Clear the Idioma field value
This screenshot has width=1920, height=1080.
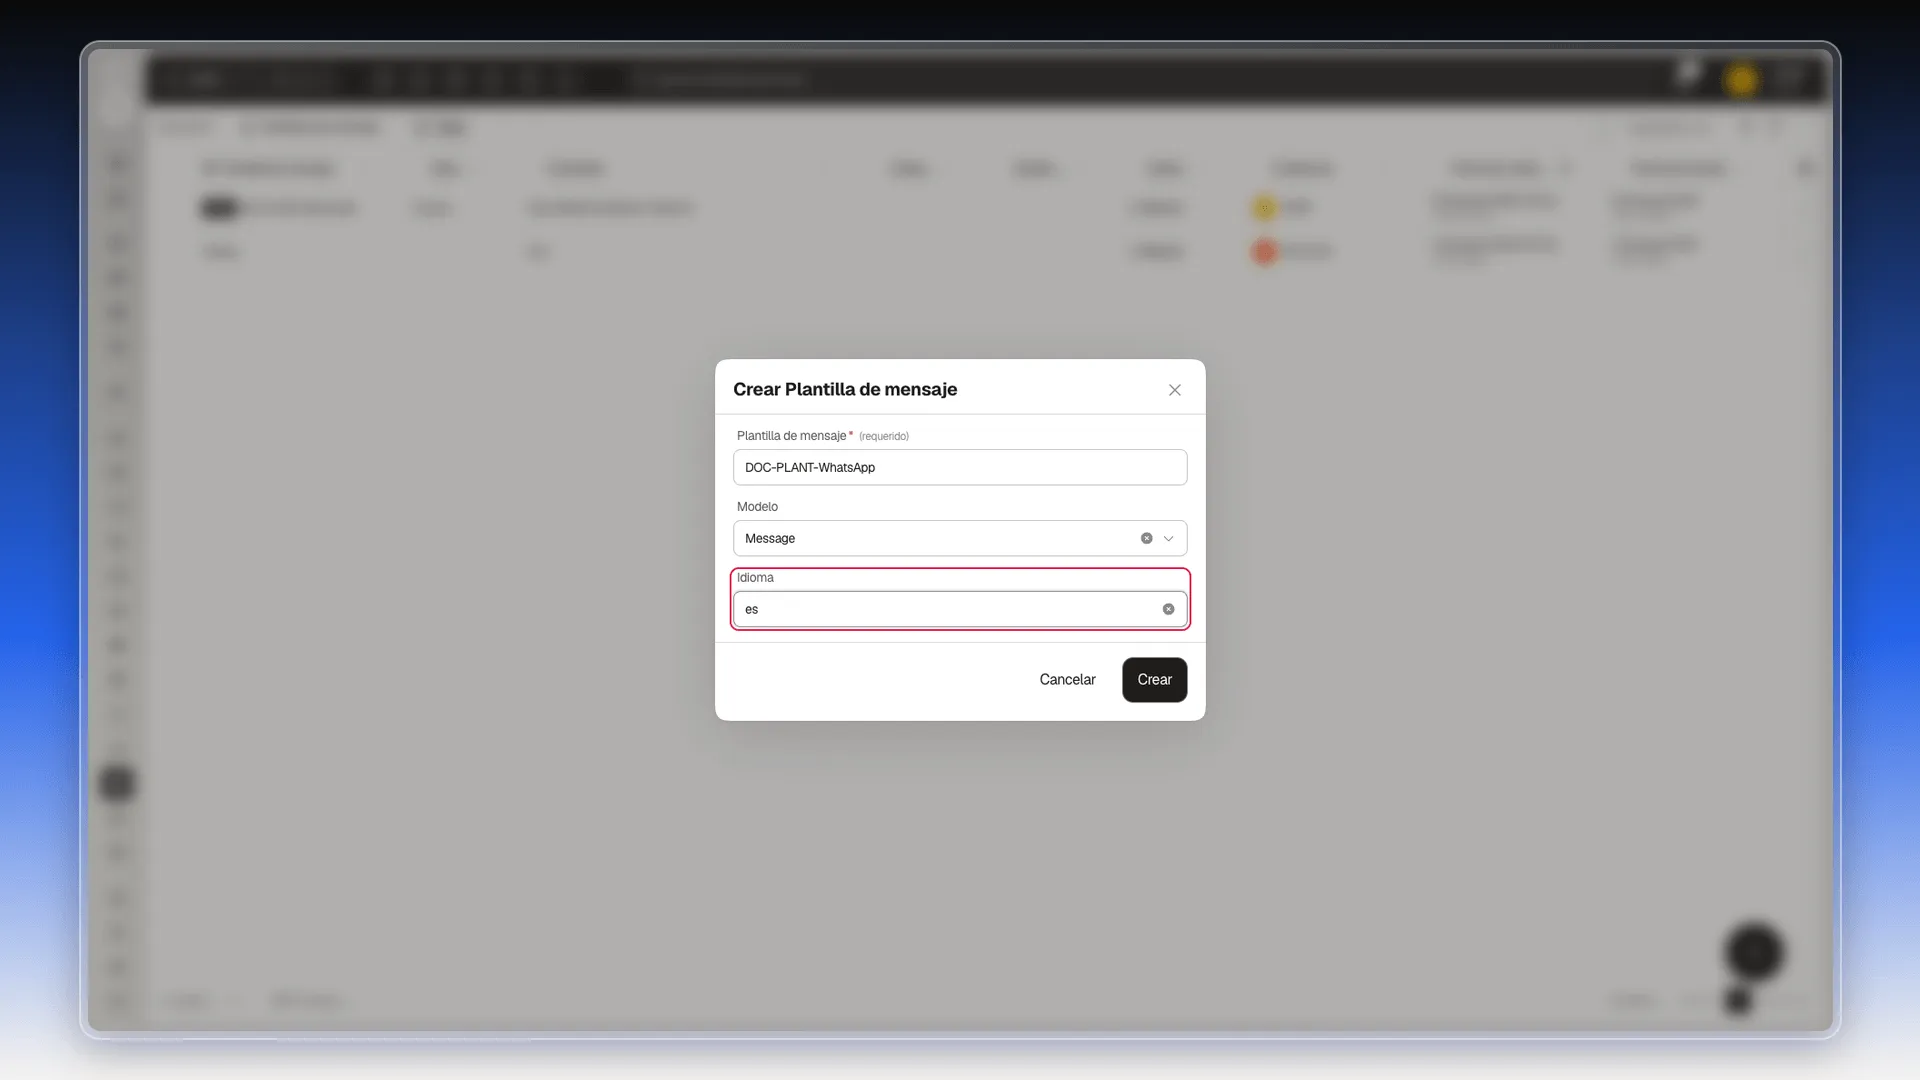1168,609
